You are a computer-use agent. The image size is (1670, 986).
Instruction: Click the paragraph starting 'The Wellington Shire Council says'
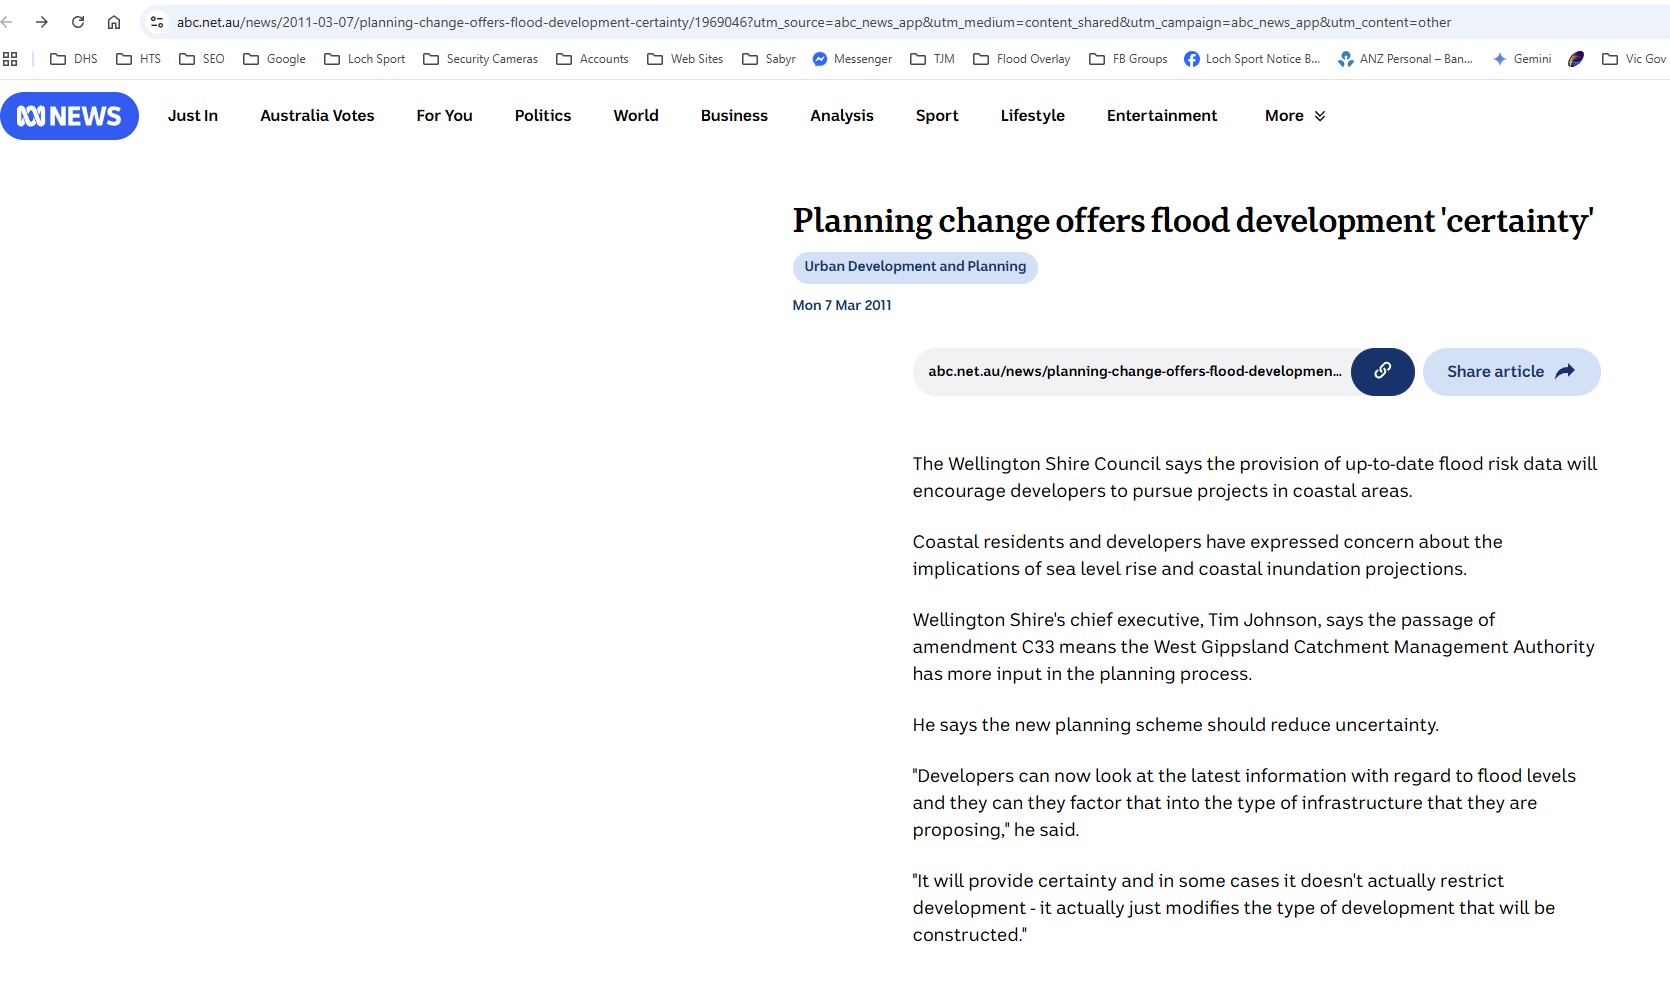[x=1255, y=477]
